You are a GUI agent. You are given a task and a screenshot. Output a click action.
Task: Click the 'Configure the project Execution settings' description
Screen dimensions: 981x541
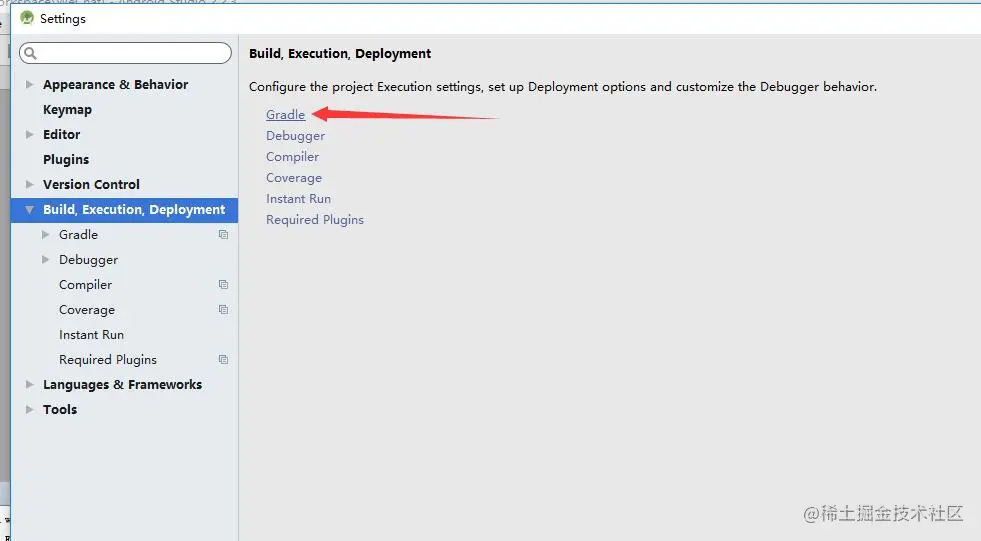coord(562,87)
